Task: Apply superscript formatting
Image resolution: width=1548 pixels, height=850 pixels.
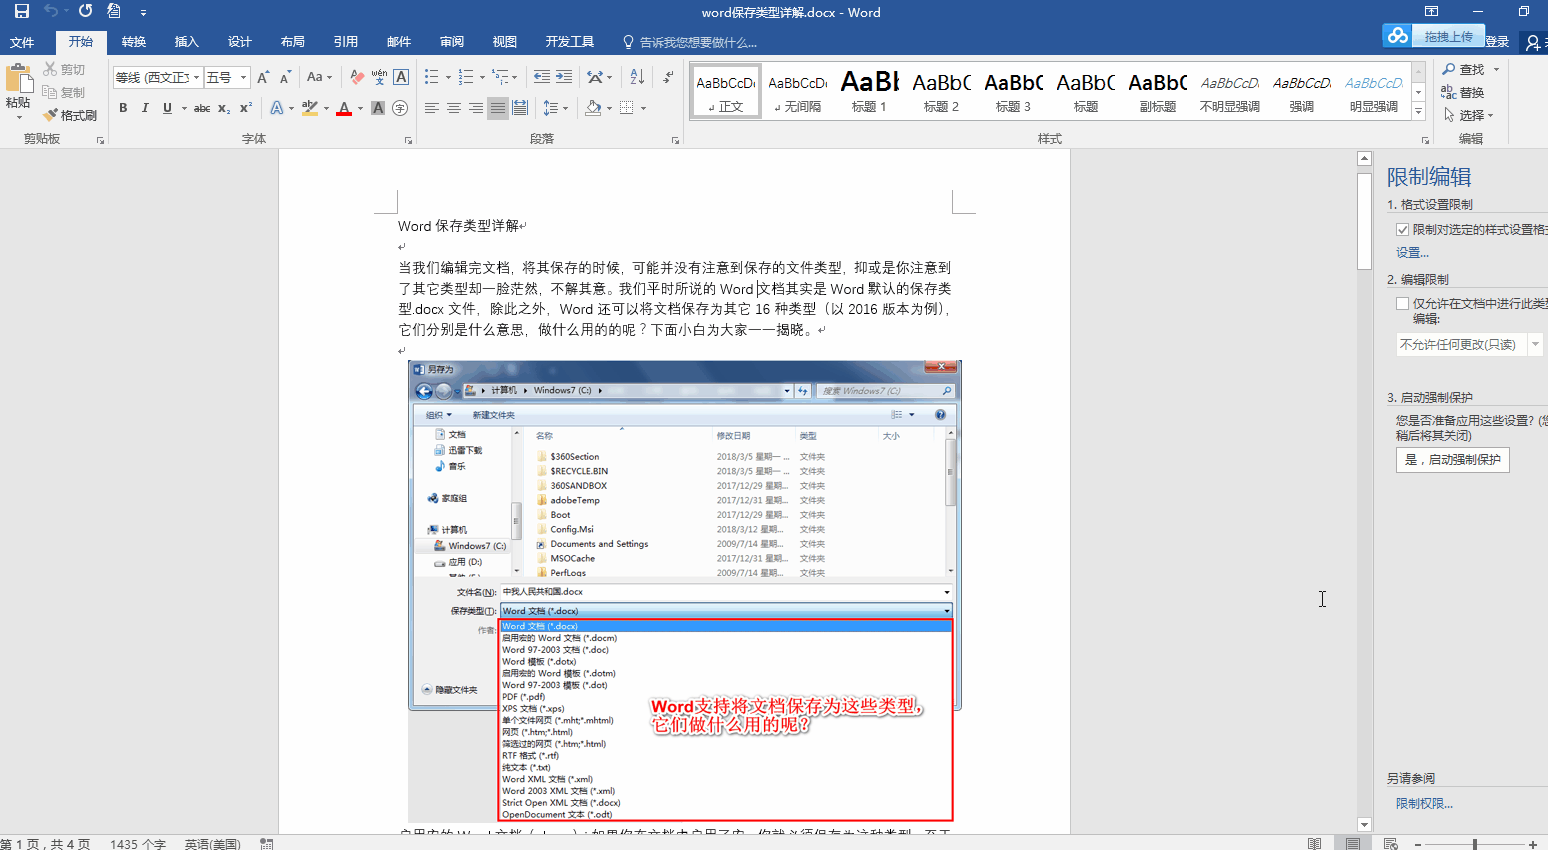Action: tap(246, 108)
